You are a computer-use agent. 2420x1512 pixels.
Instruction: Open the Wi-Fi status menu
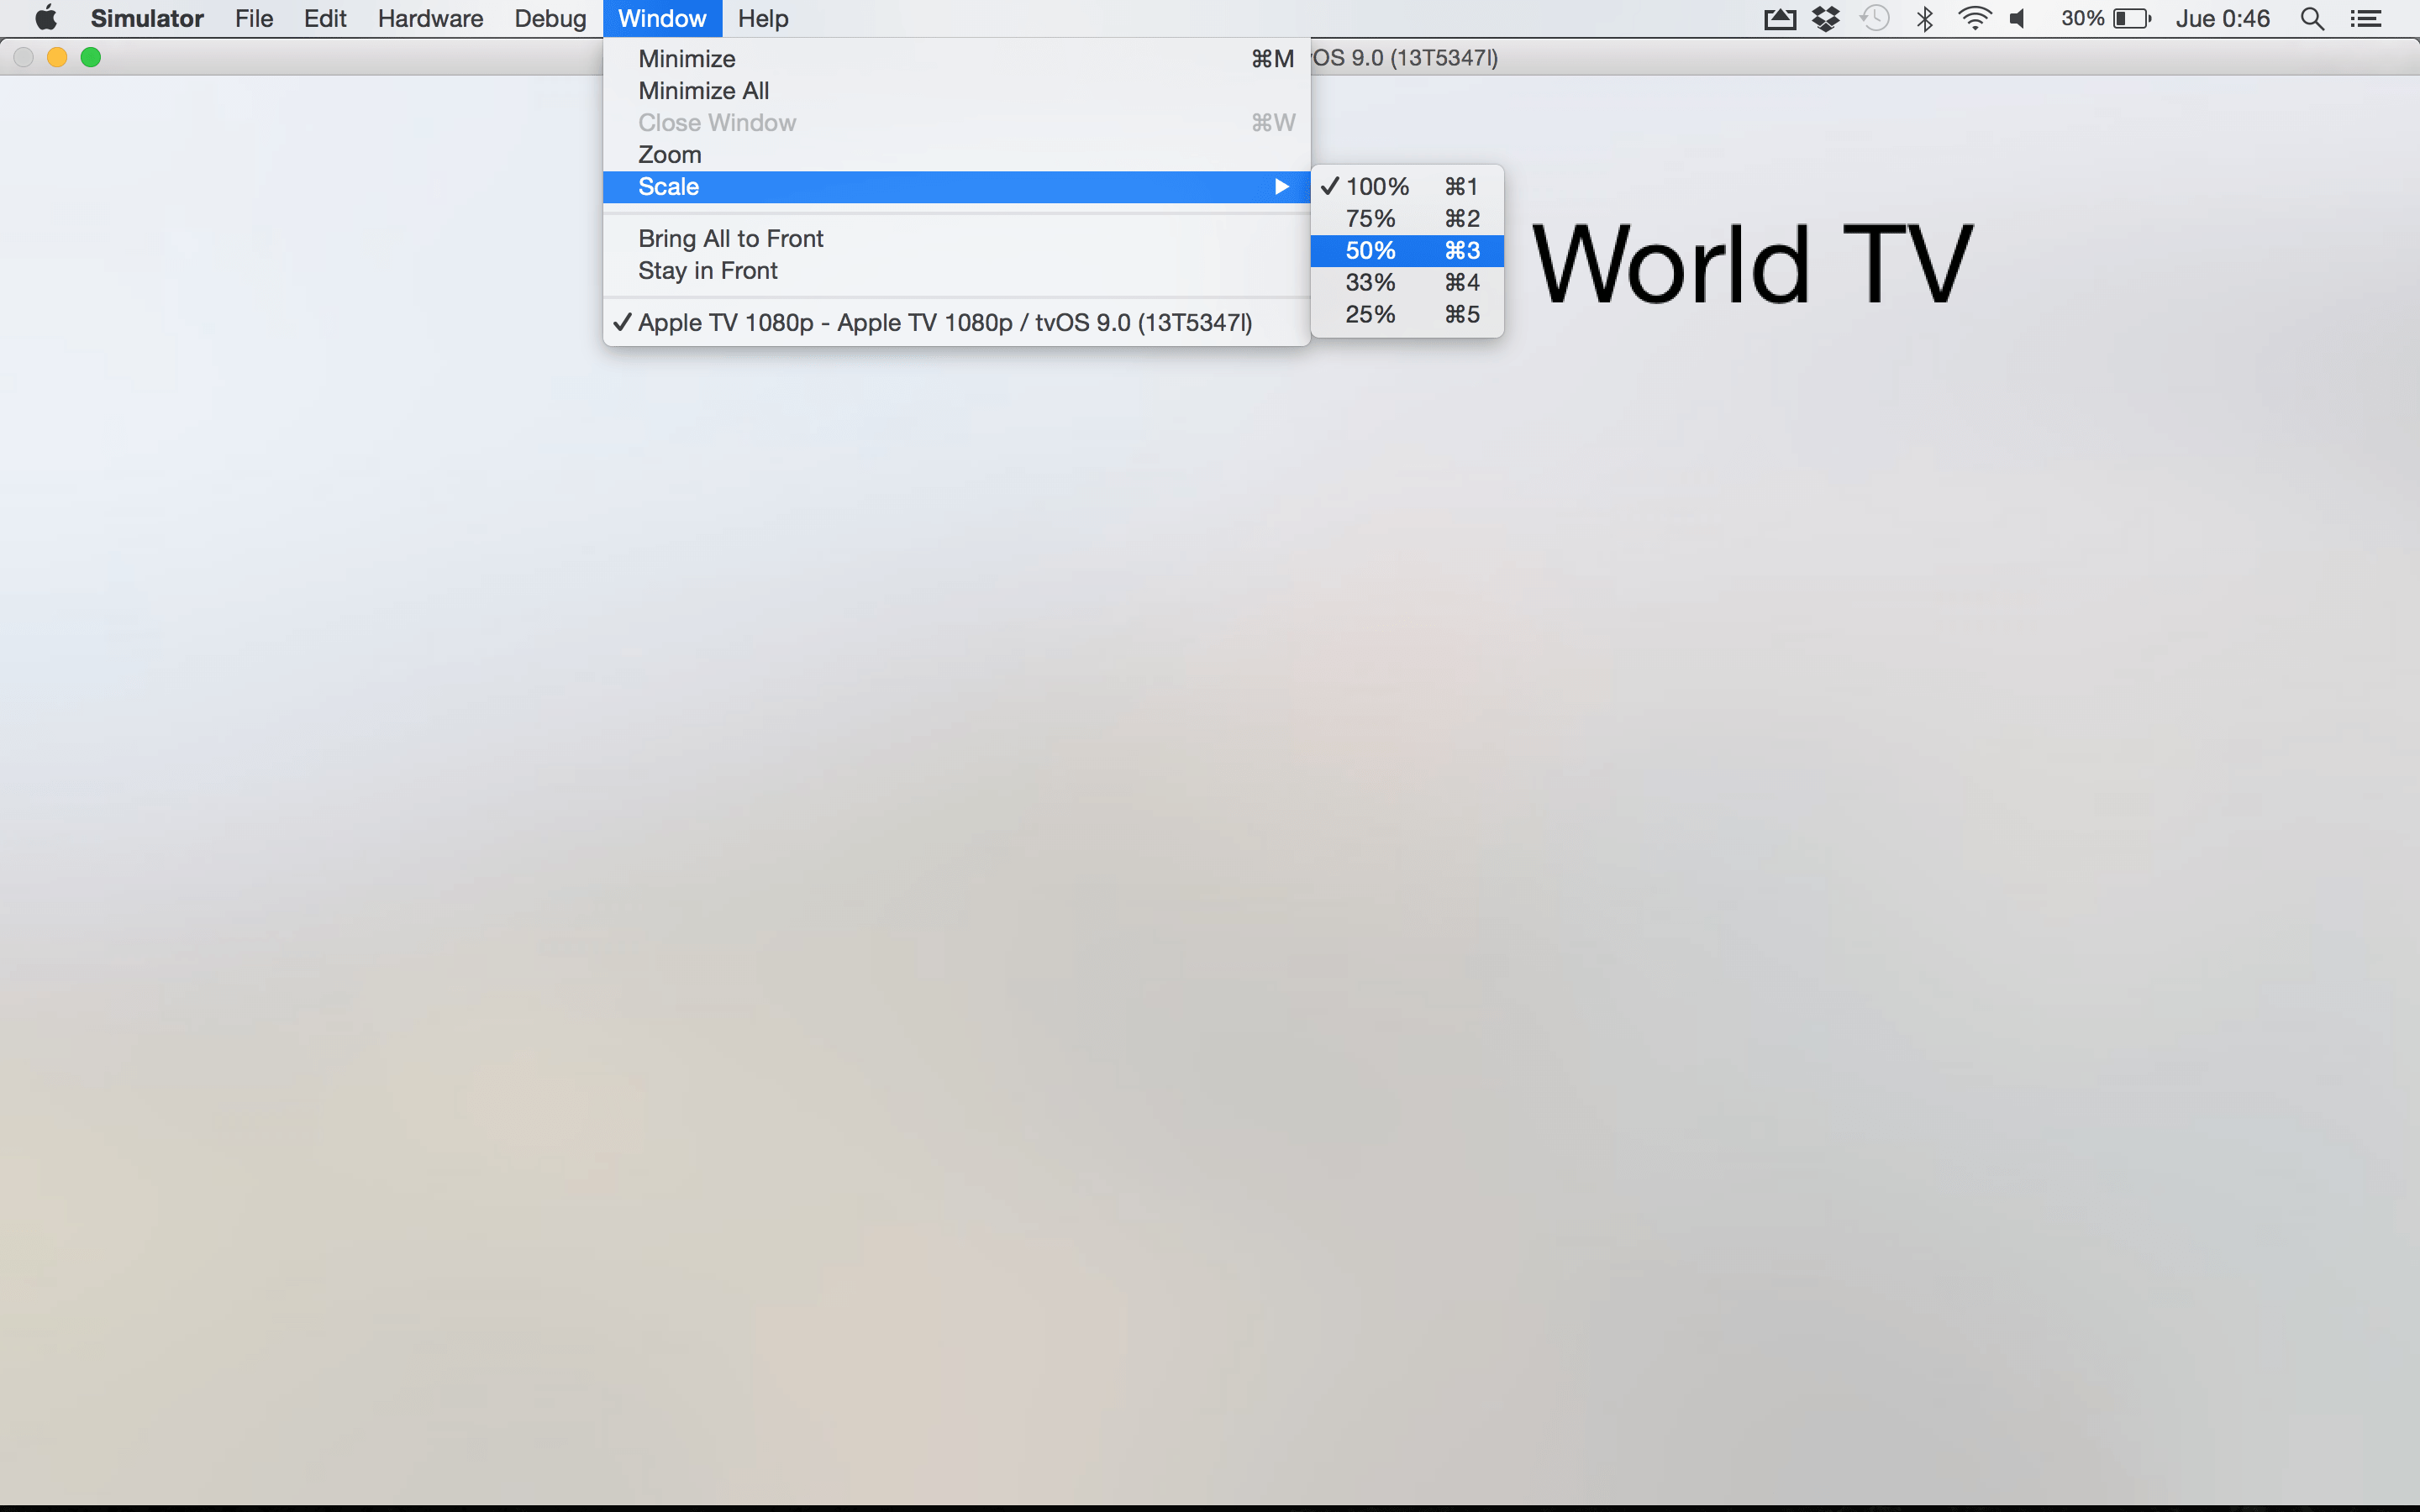[x=1974, y=18]
